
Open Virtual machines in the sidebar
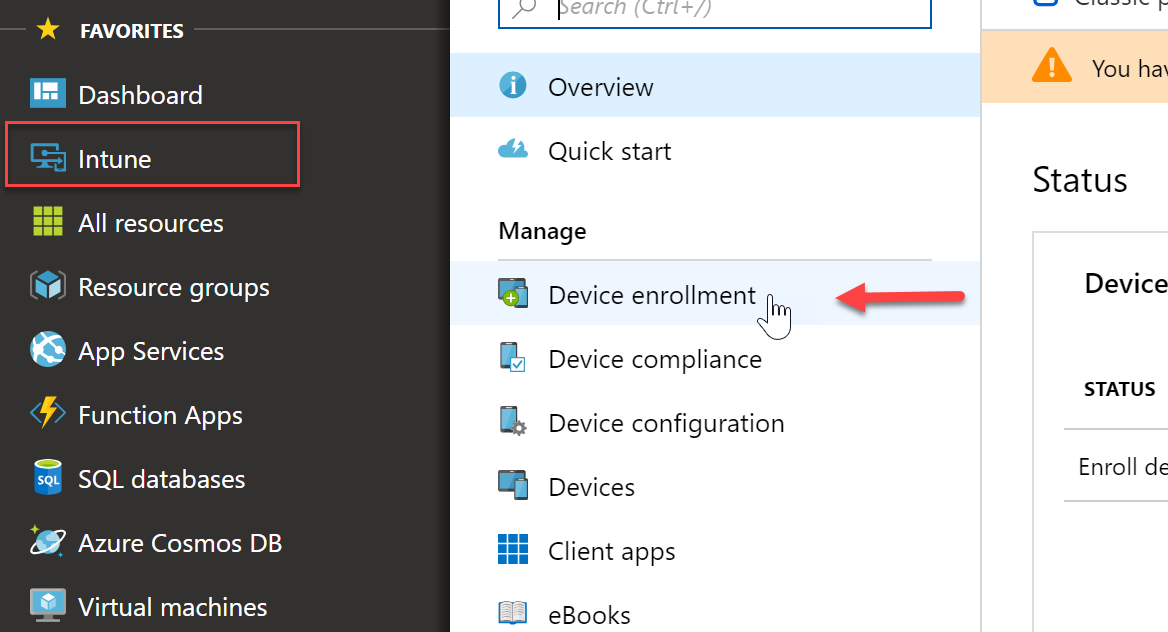149,607
